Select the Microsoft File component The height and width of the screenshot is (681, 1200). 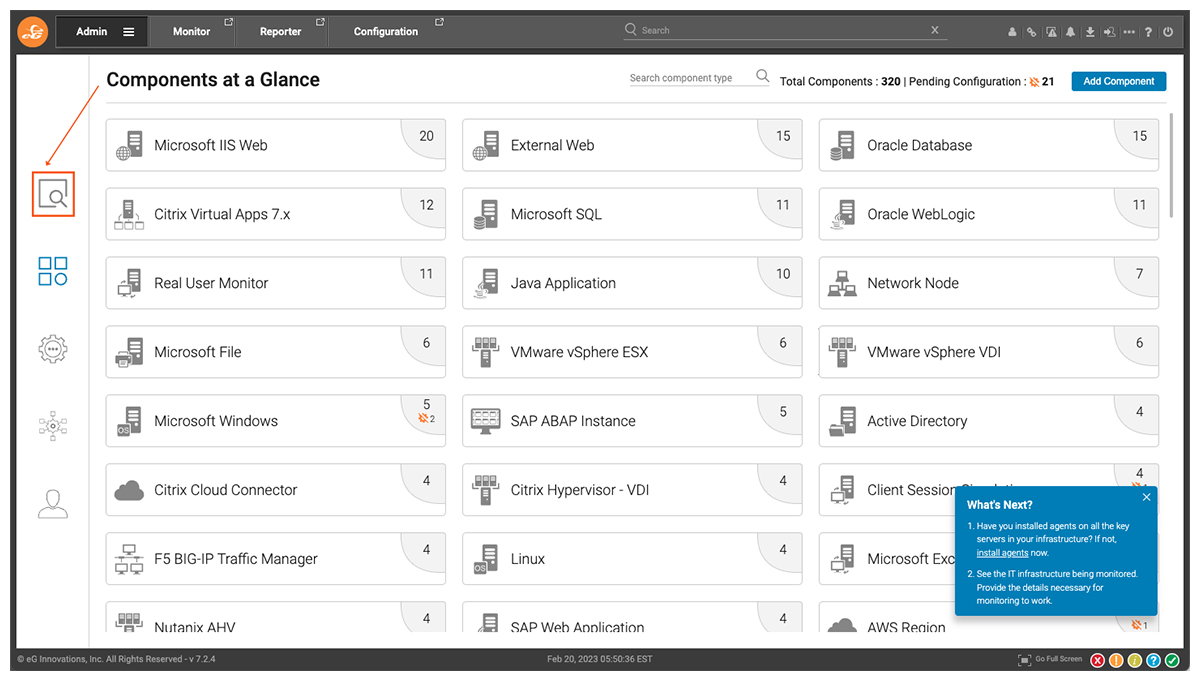[x=276, y=352]
